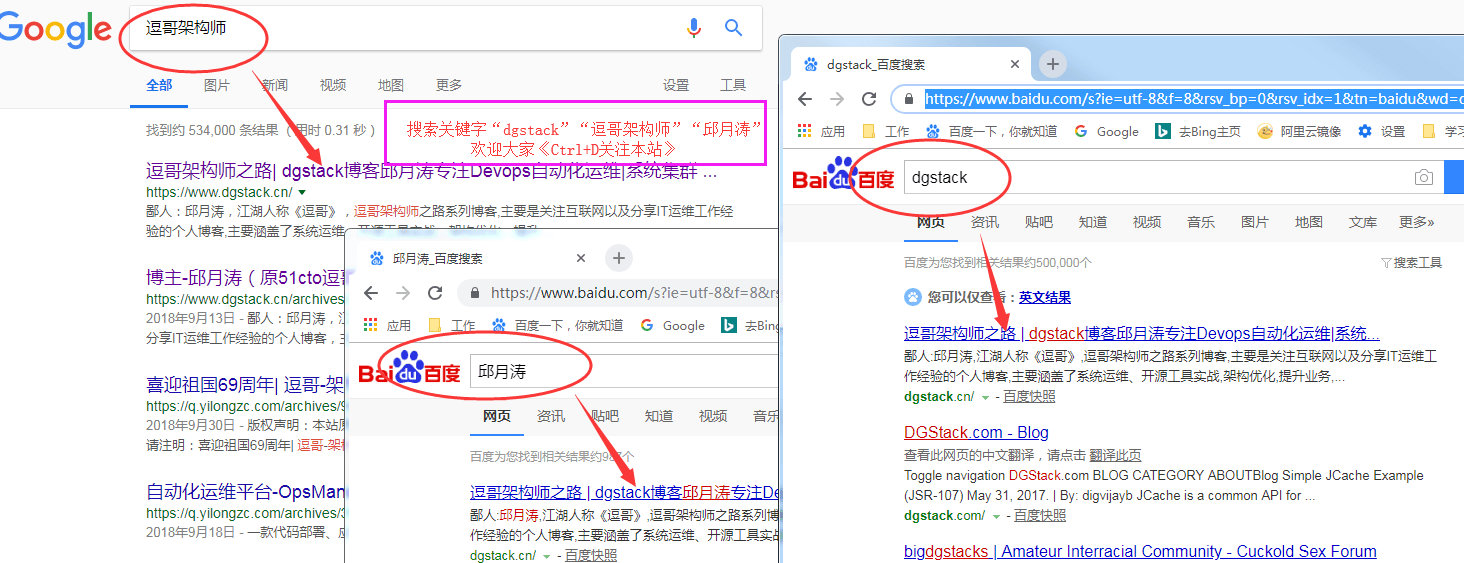Open Google result 博主-邱月涛（原51cto
The image size is (1464, 563).
(x=245, y=277)
